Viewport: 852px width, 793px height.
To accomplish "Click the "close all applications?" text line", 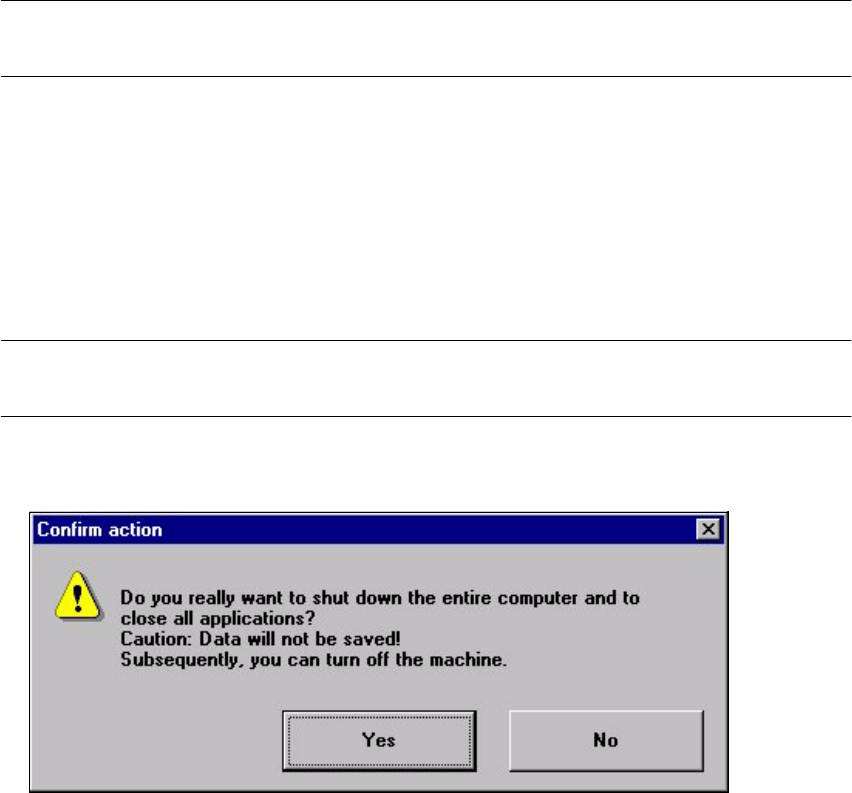I will click(x=217, y=619).
